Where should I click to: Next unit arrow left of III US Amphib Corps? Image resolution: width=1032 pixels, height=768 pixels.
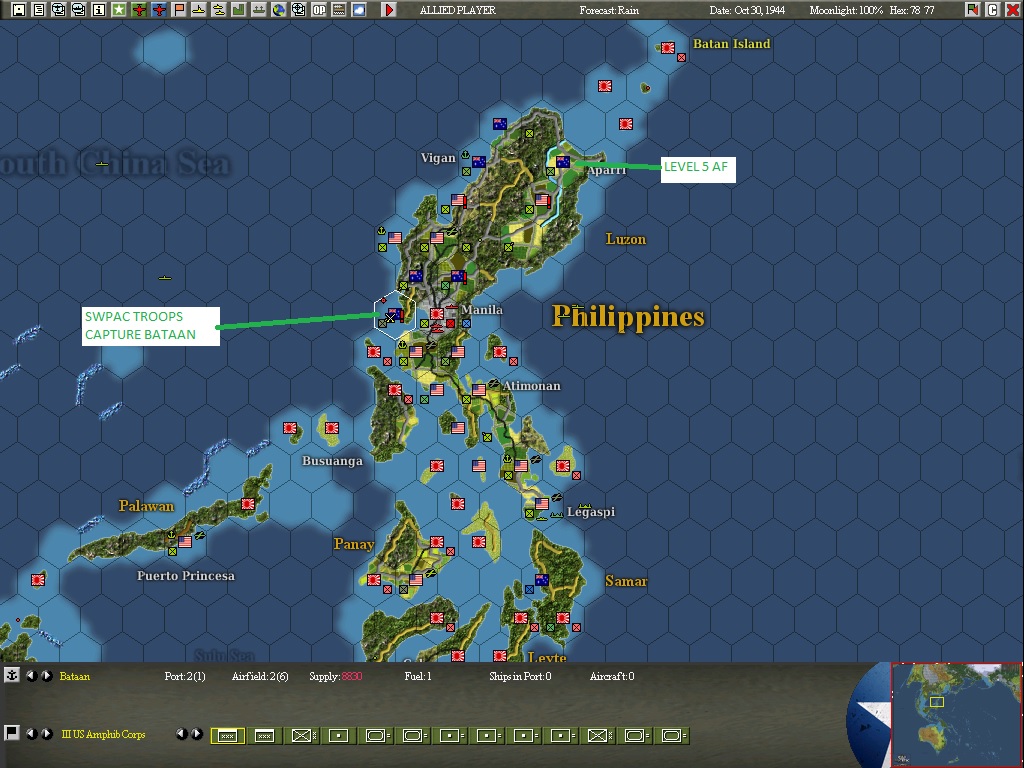(x=47, y=733)
